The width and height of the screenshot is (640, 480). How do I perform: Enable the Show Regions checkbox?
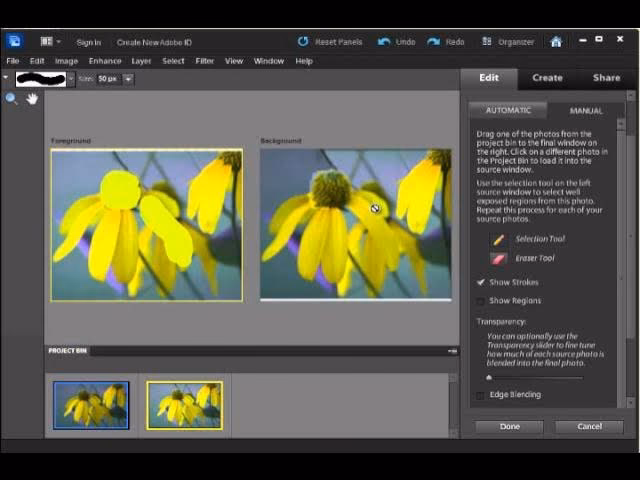[481, 301]
